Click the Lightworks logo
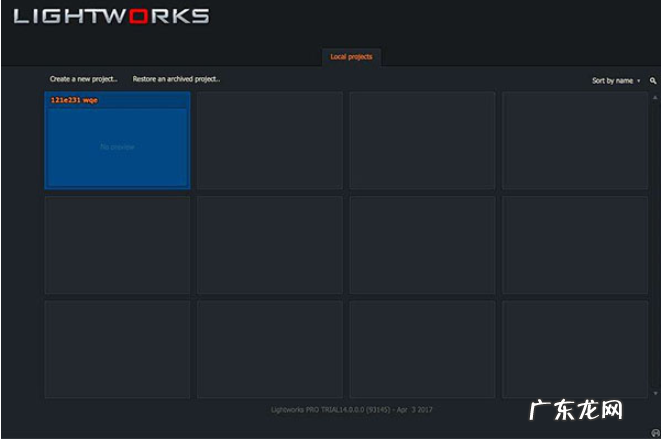This screenshot has width=662, height=439. [x=111, y=16]
